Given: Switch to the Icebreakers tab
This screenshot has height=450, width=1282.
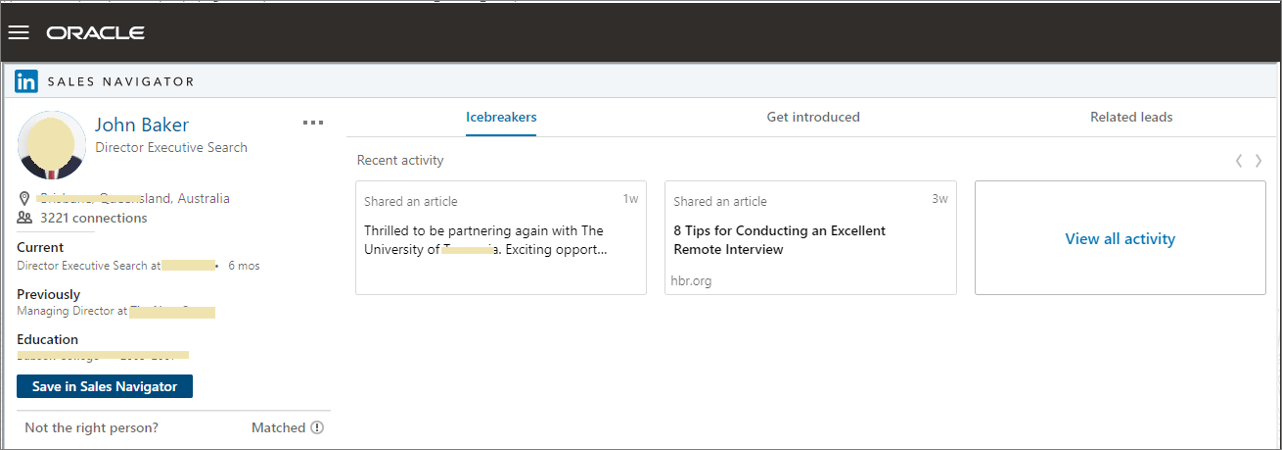Looking at the screenshot, I should 501,117.
